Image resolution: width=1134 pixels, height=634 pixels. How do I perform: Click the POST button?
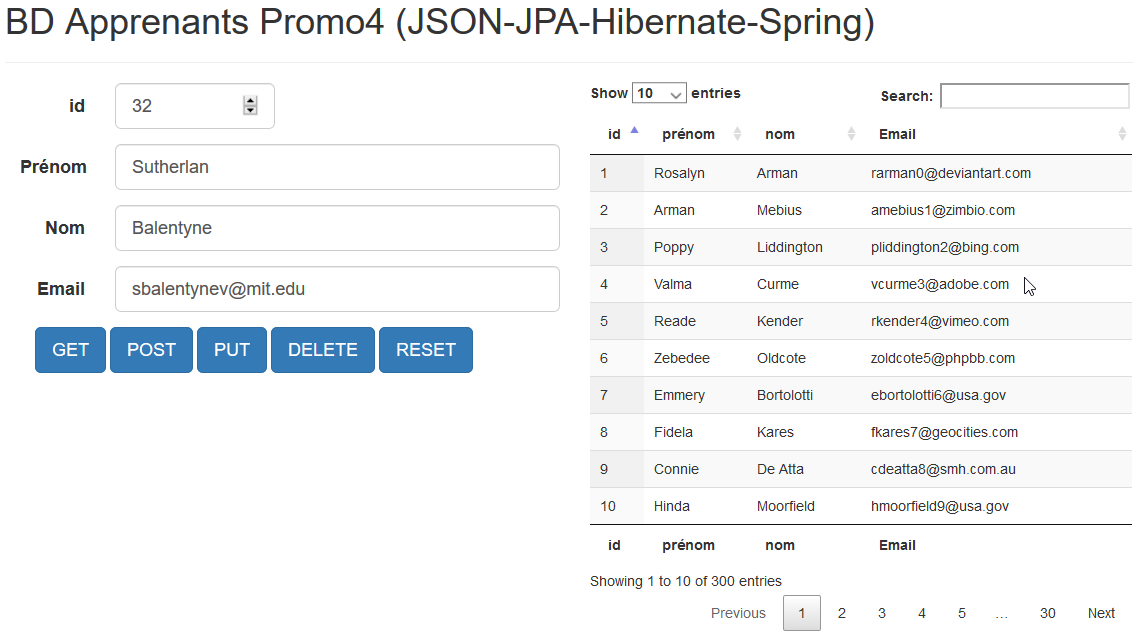point(151,349)
